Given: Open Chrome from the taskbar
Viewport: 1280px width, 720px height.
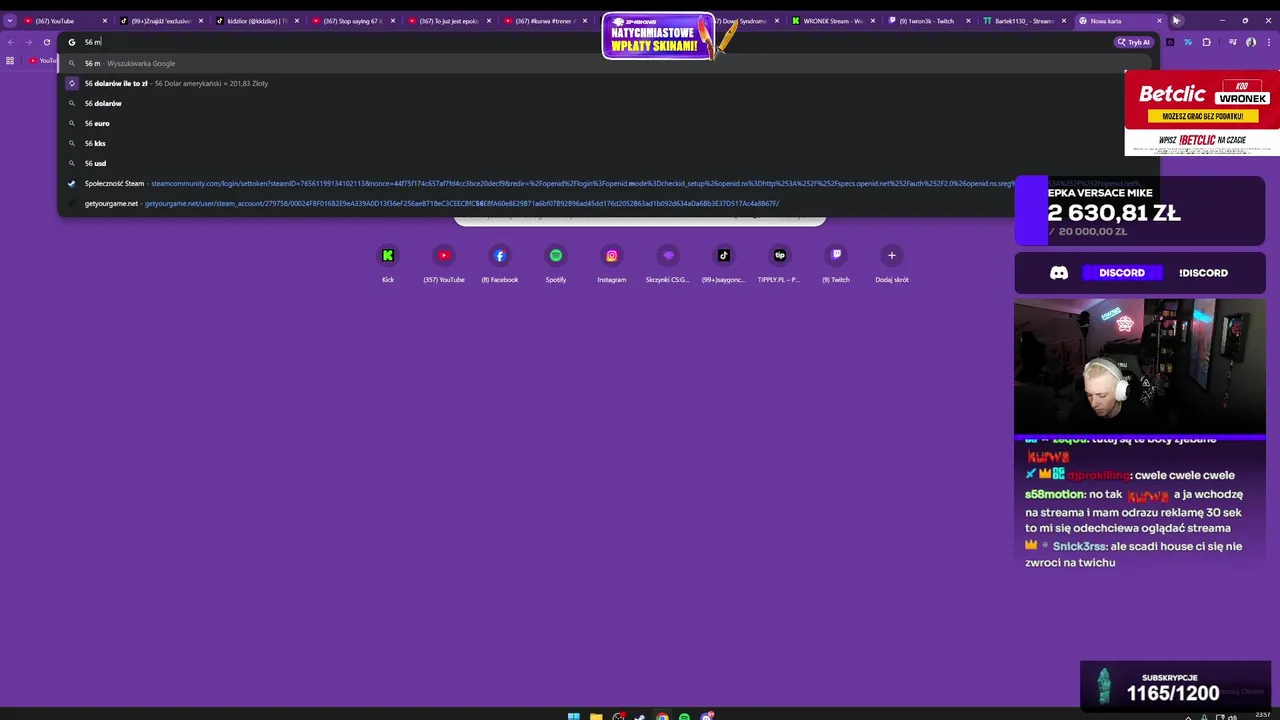Looking at the screenshot, I should point(662,717).
